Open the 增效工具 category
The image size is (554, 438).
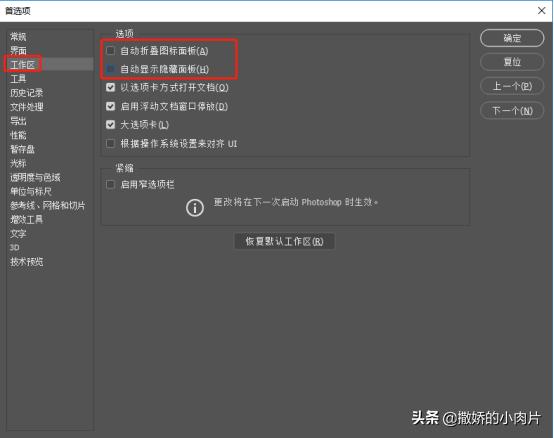click(26, 220)
